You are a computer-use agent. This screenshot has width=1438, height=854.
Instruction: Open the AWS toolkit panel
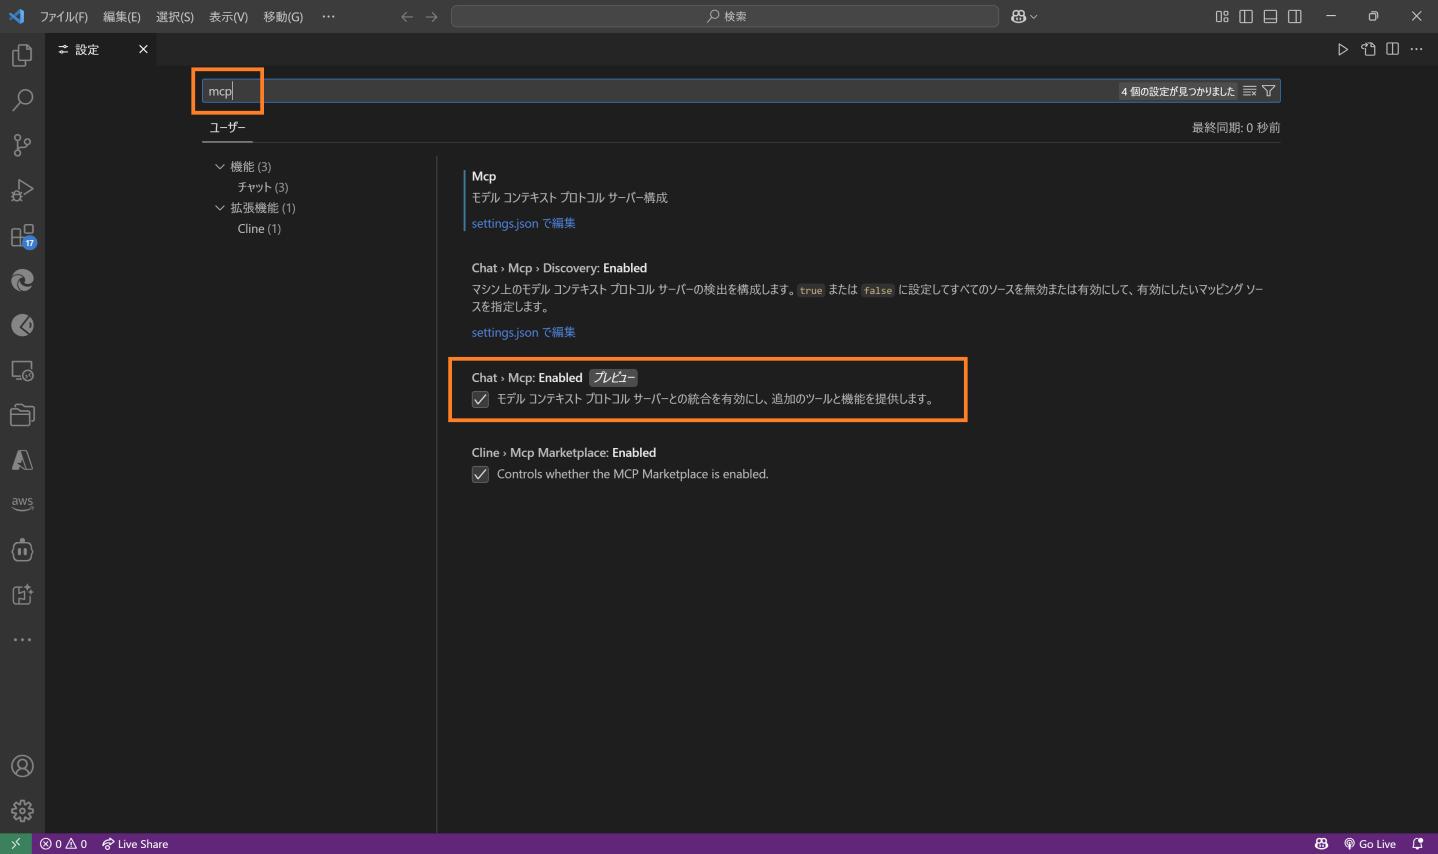coord(22,503)
